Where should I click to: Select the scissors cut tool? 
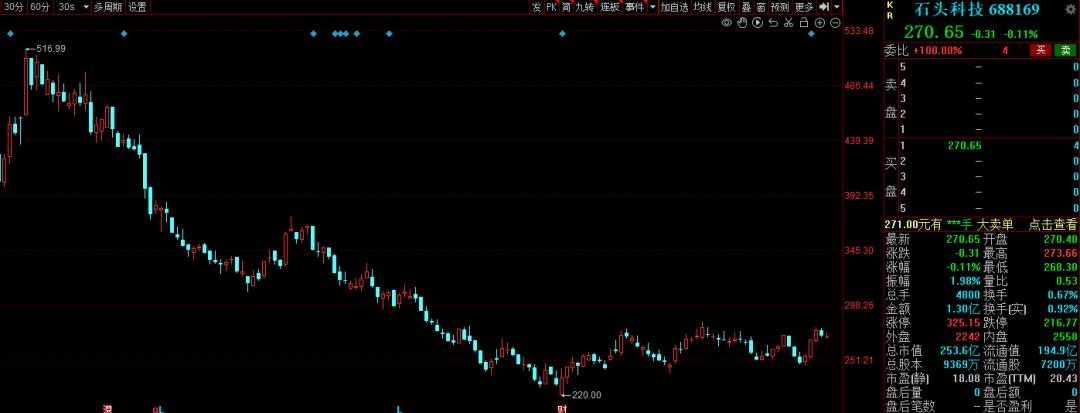pos(789,23)
